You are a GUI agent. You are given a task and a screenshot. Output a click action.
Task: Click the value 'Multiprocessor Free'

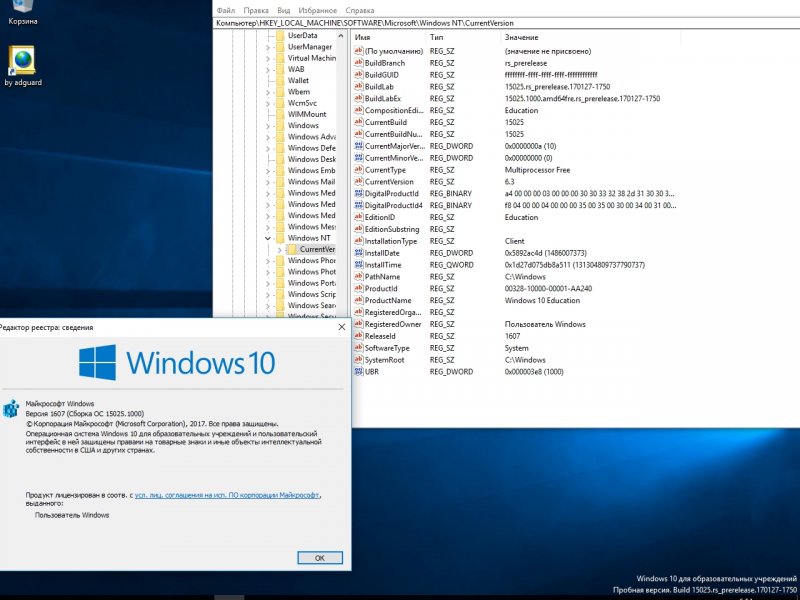(x=537, y=170)
